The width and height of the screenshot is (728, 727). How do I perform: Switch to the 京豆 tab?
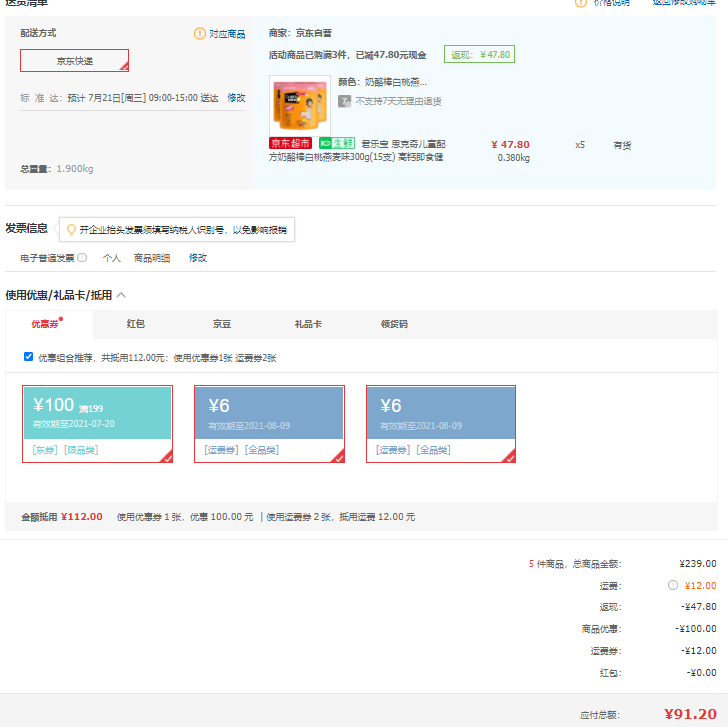[222, 324]
